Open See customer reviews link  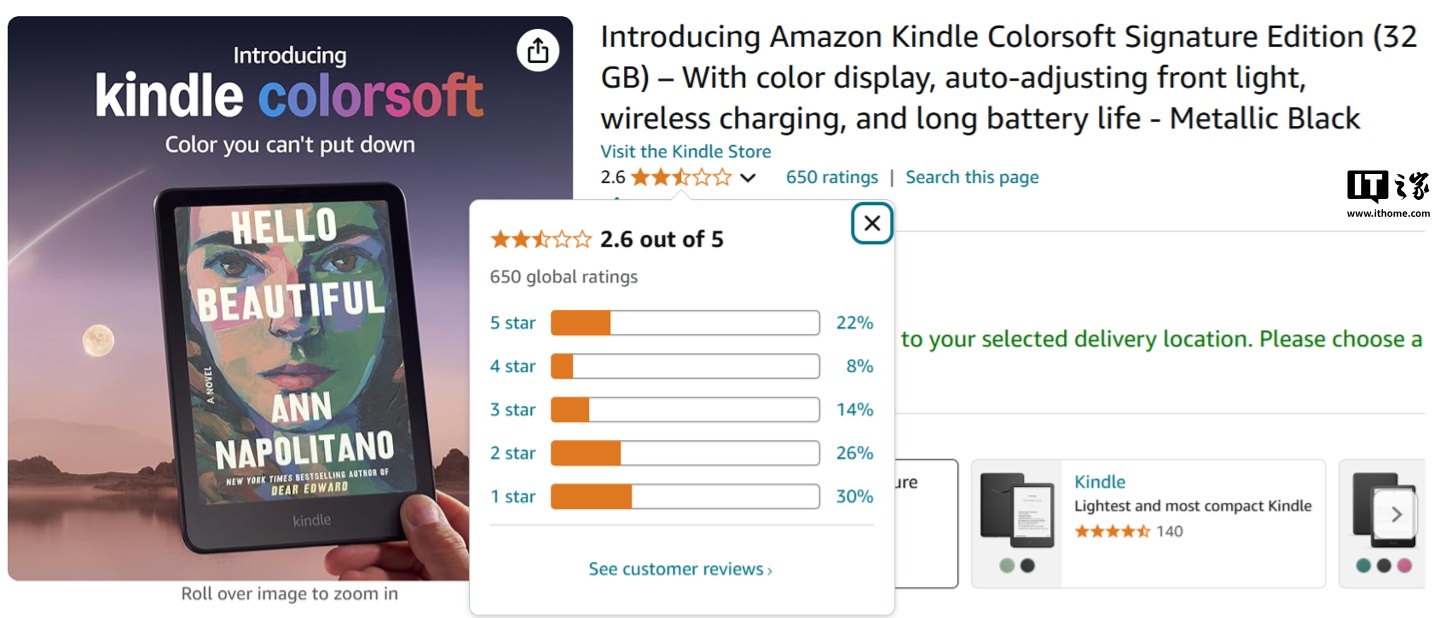click(680, 569)
